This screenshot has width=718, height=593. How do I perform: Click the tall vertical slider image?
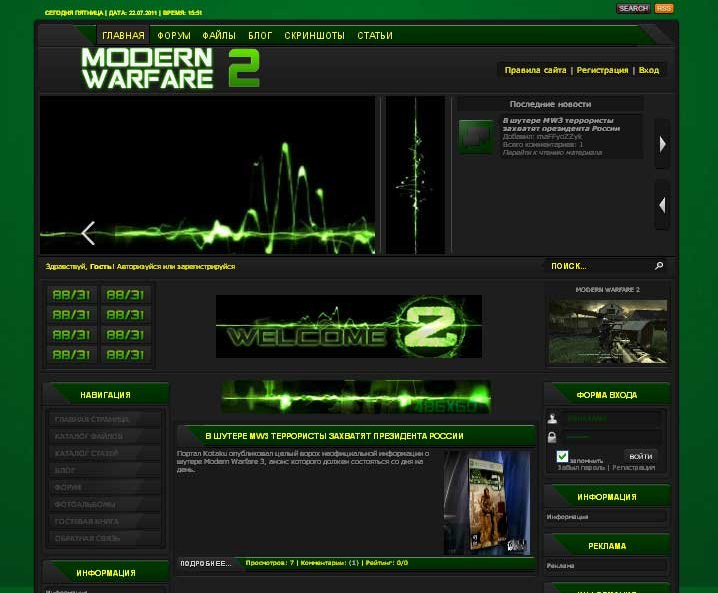tap(415, 175)
